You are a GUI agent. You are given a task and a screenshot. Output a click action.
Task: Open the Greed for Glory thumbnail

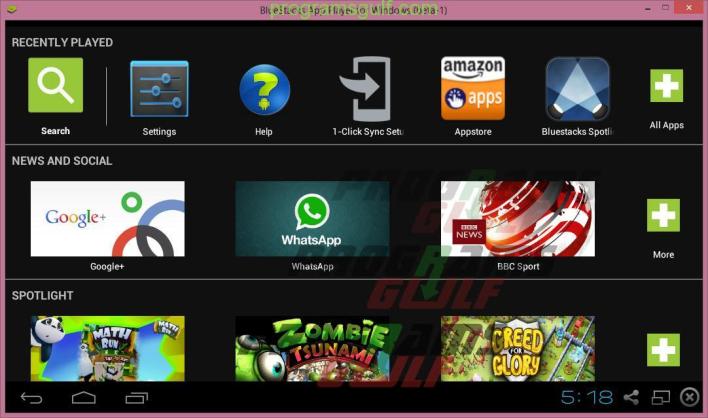click(x=517, y=348)
